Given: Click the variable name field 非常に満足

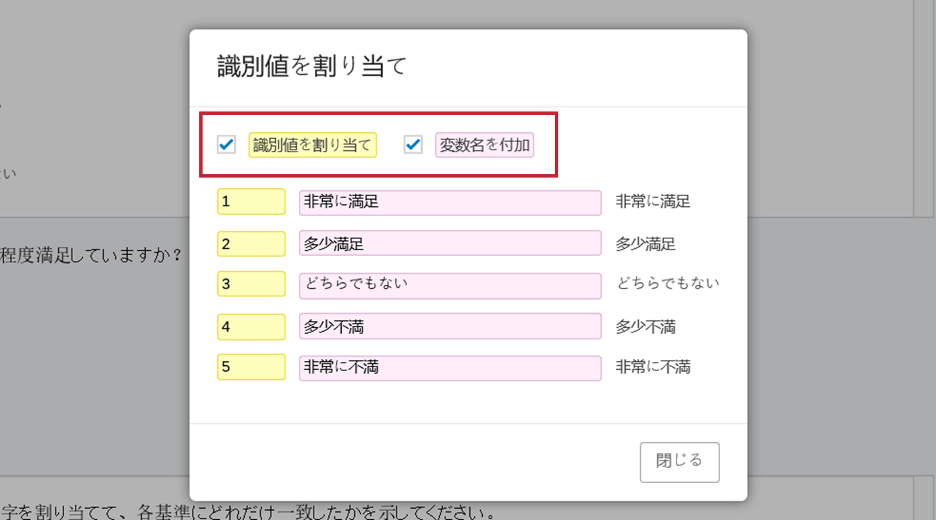Looking at the screenshot, I should [x=450, y=202].
